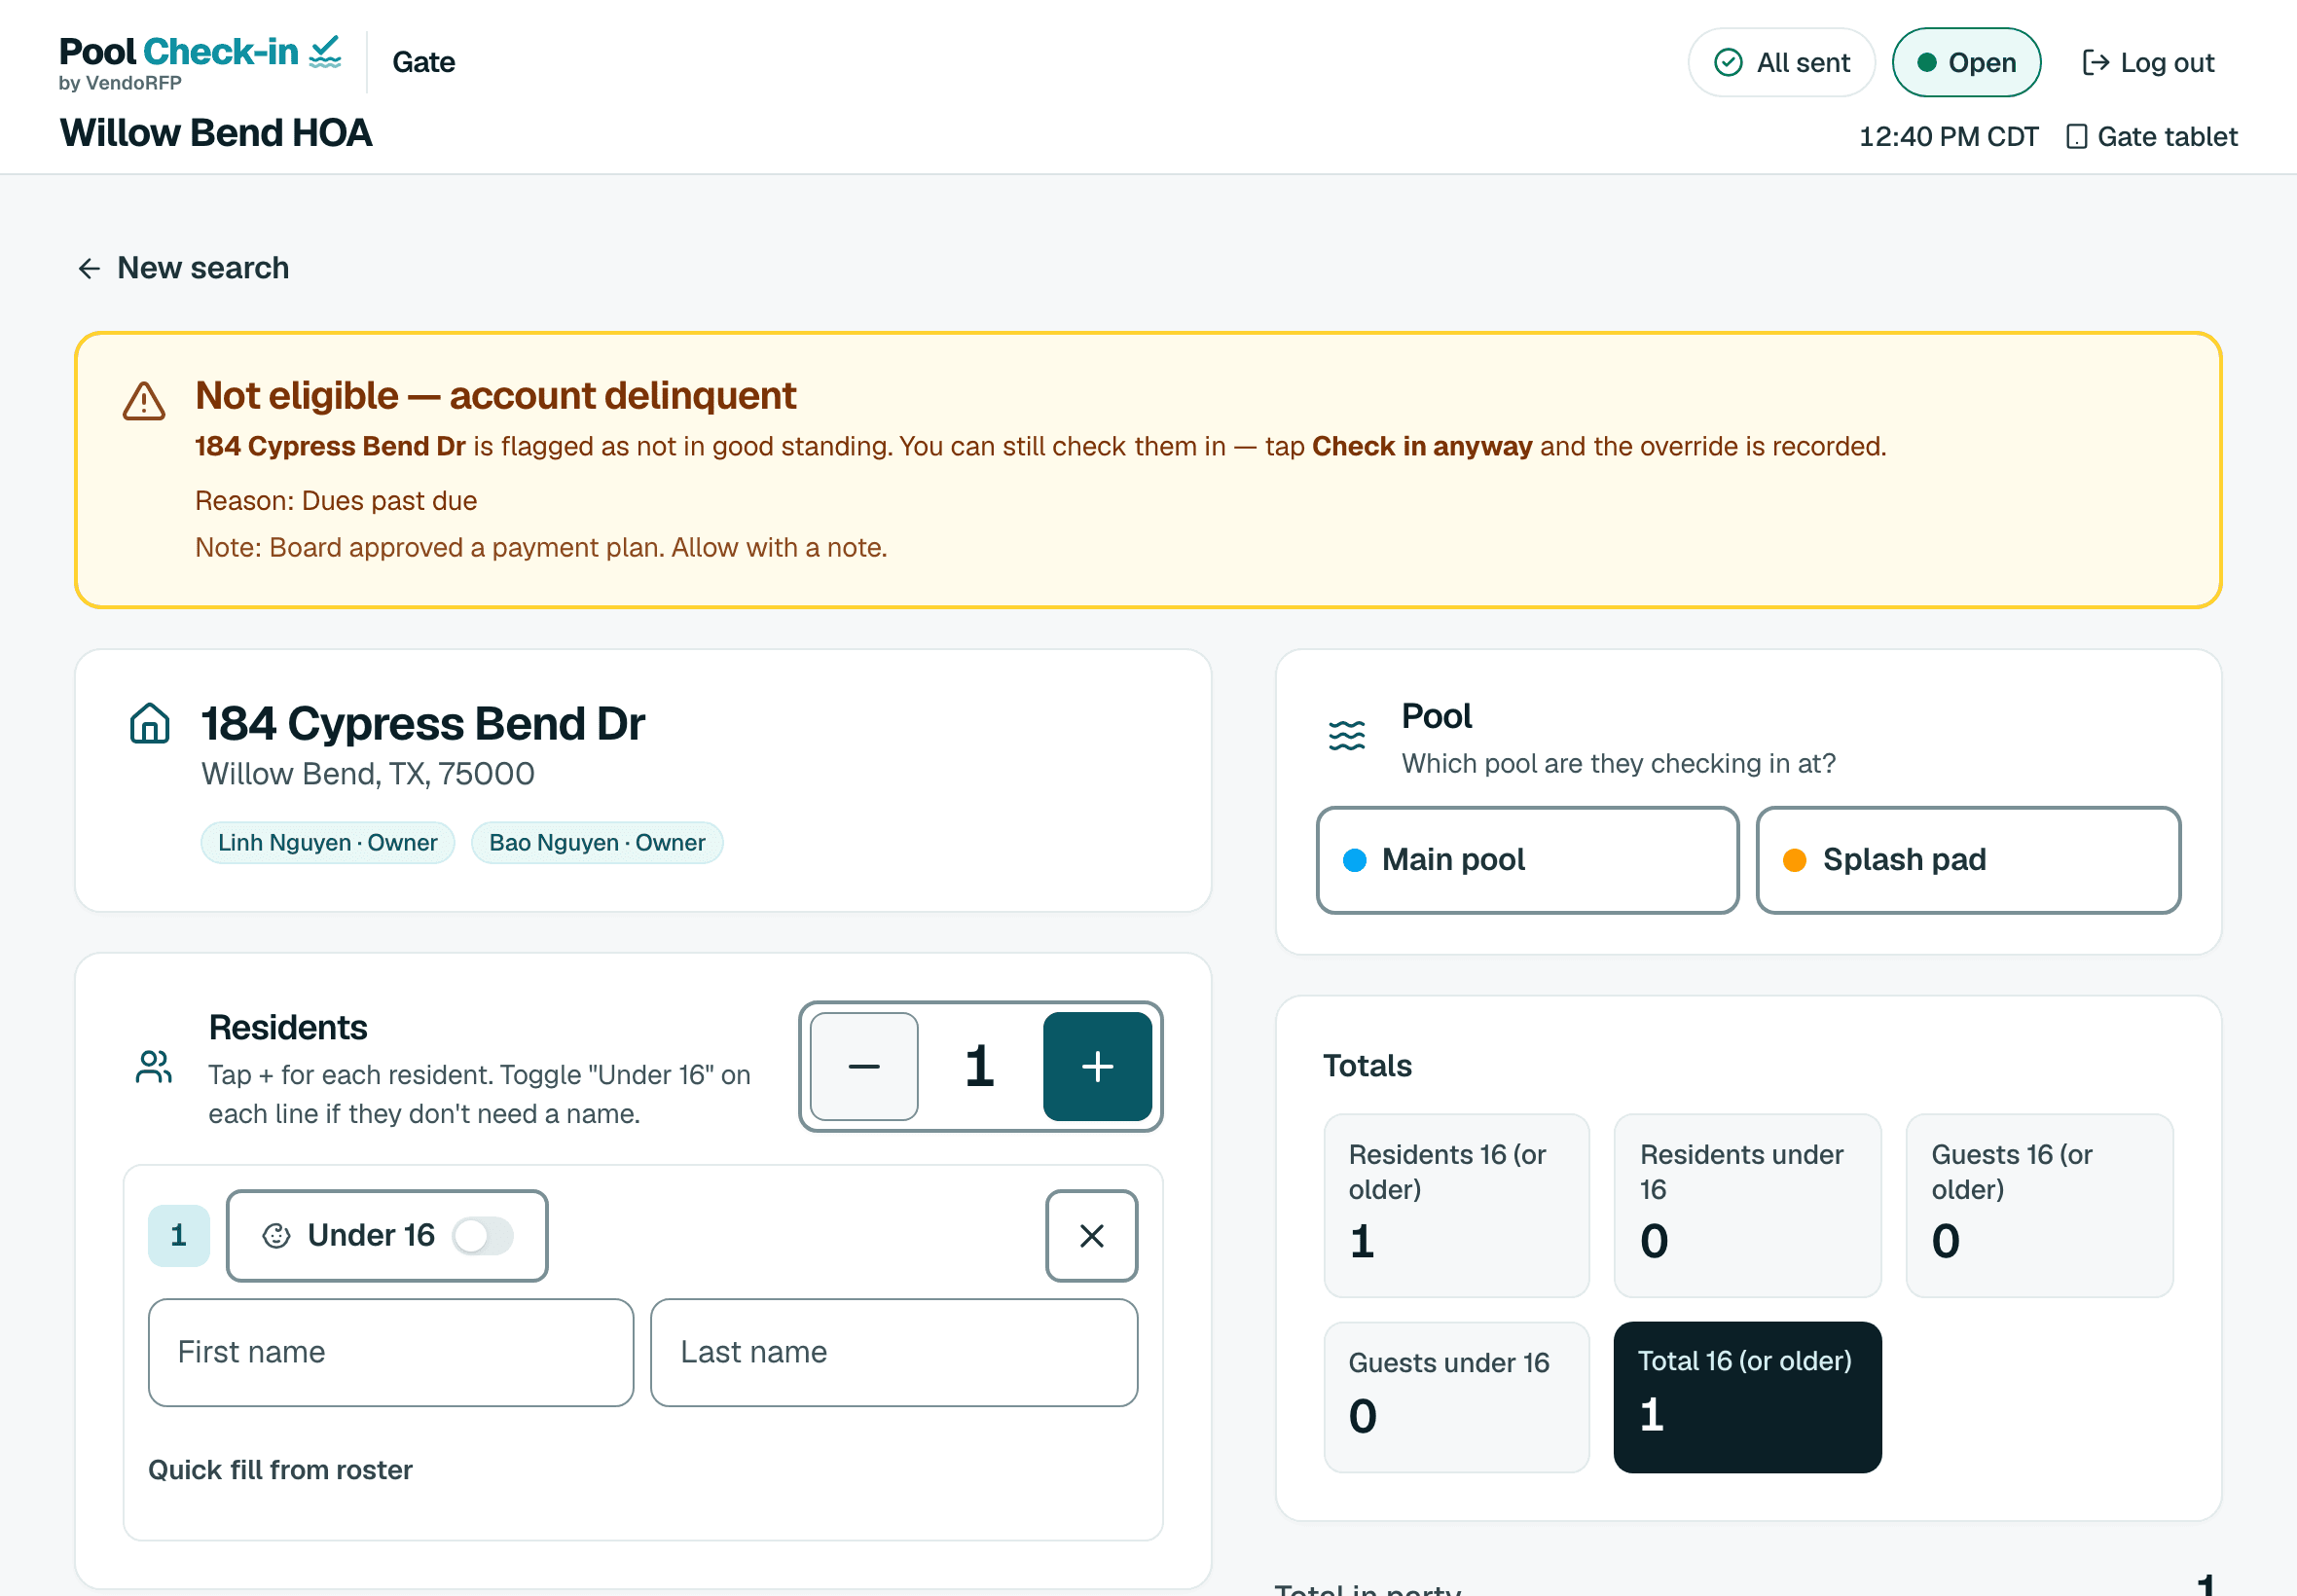Click the Not eligible — account delinquent heading

click(496, 396)
